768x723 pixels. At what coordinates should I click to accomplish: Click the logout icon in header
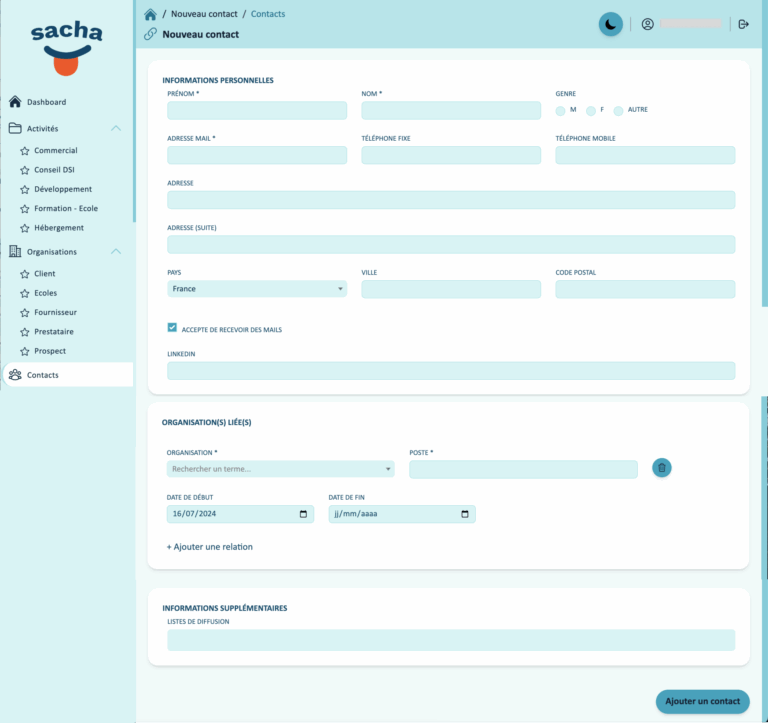tap(743, 24)
